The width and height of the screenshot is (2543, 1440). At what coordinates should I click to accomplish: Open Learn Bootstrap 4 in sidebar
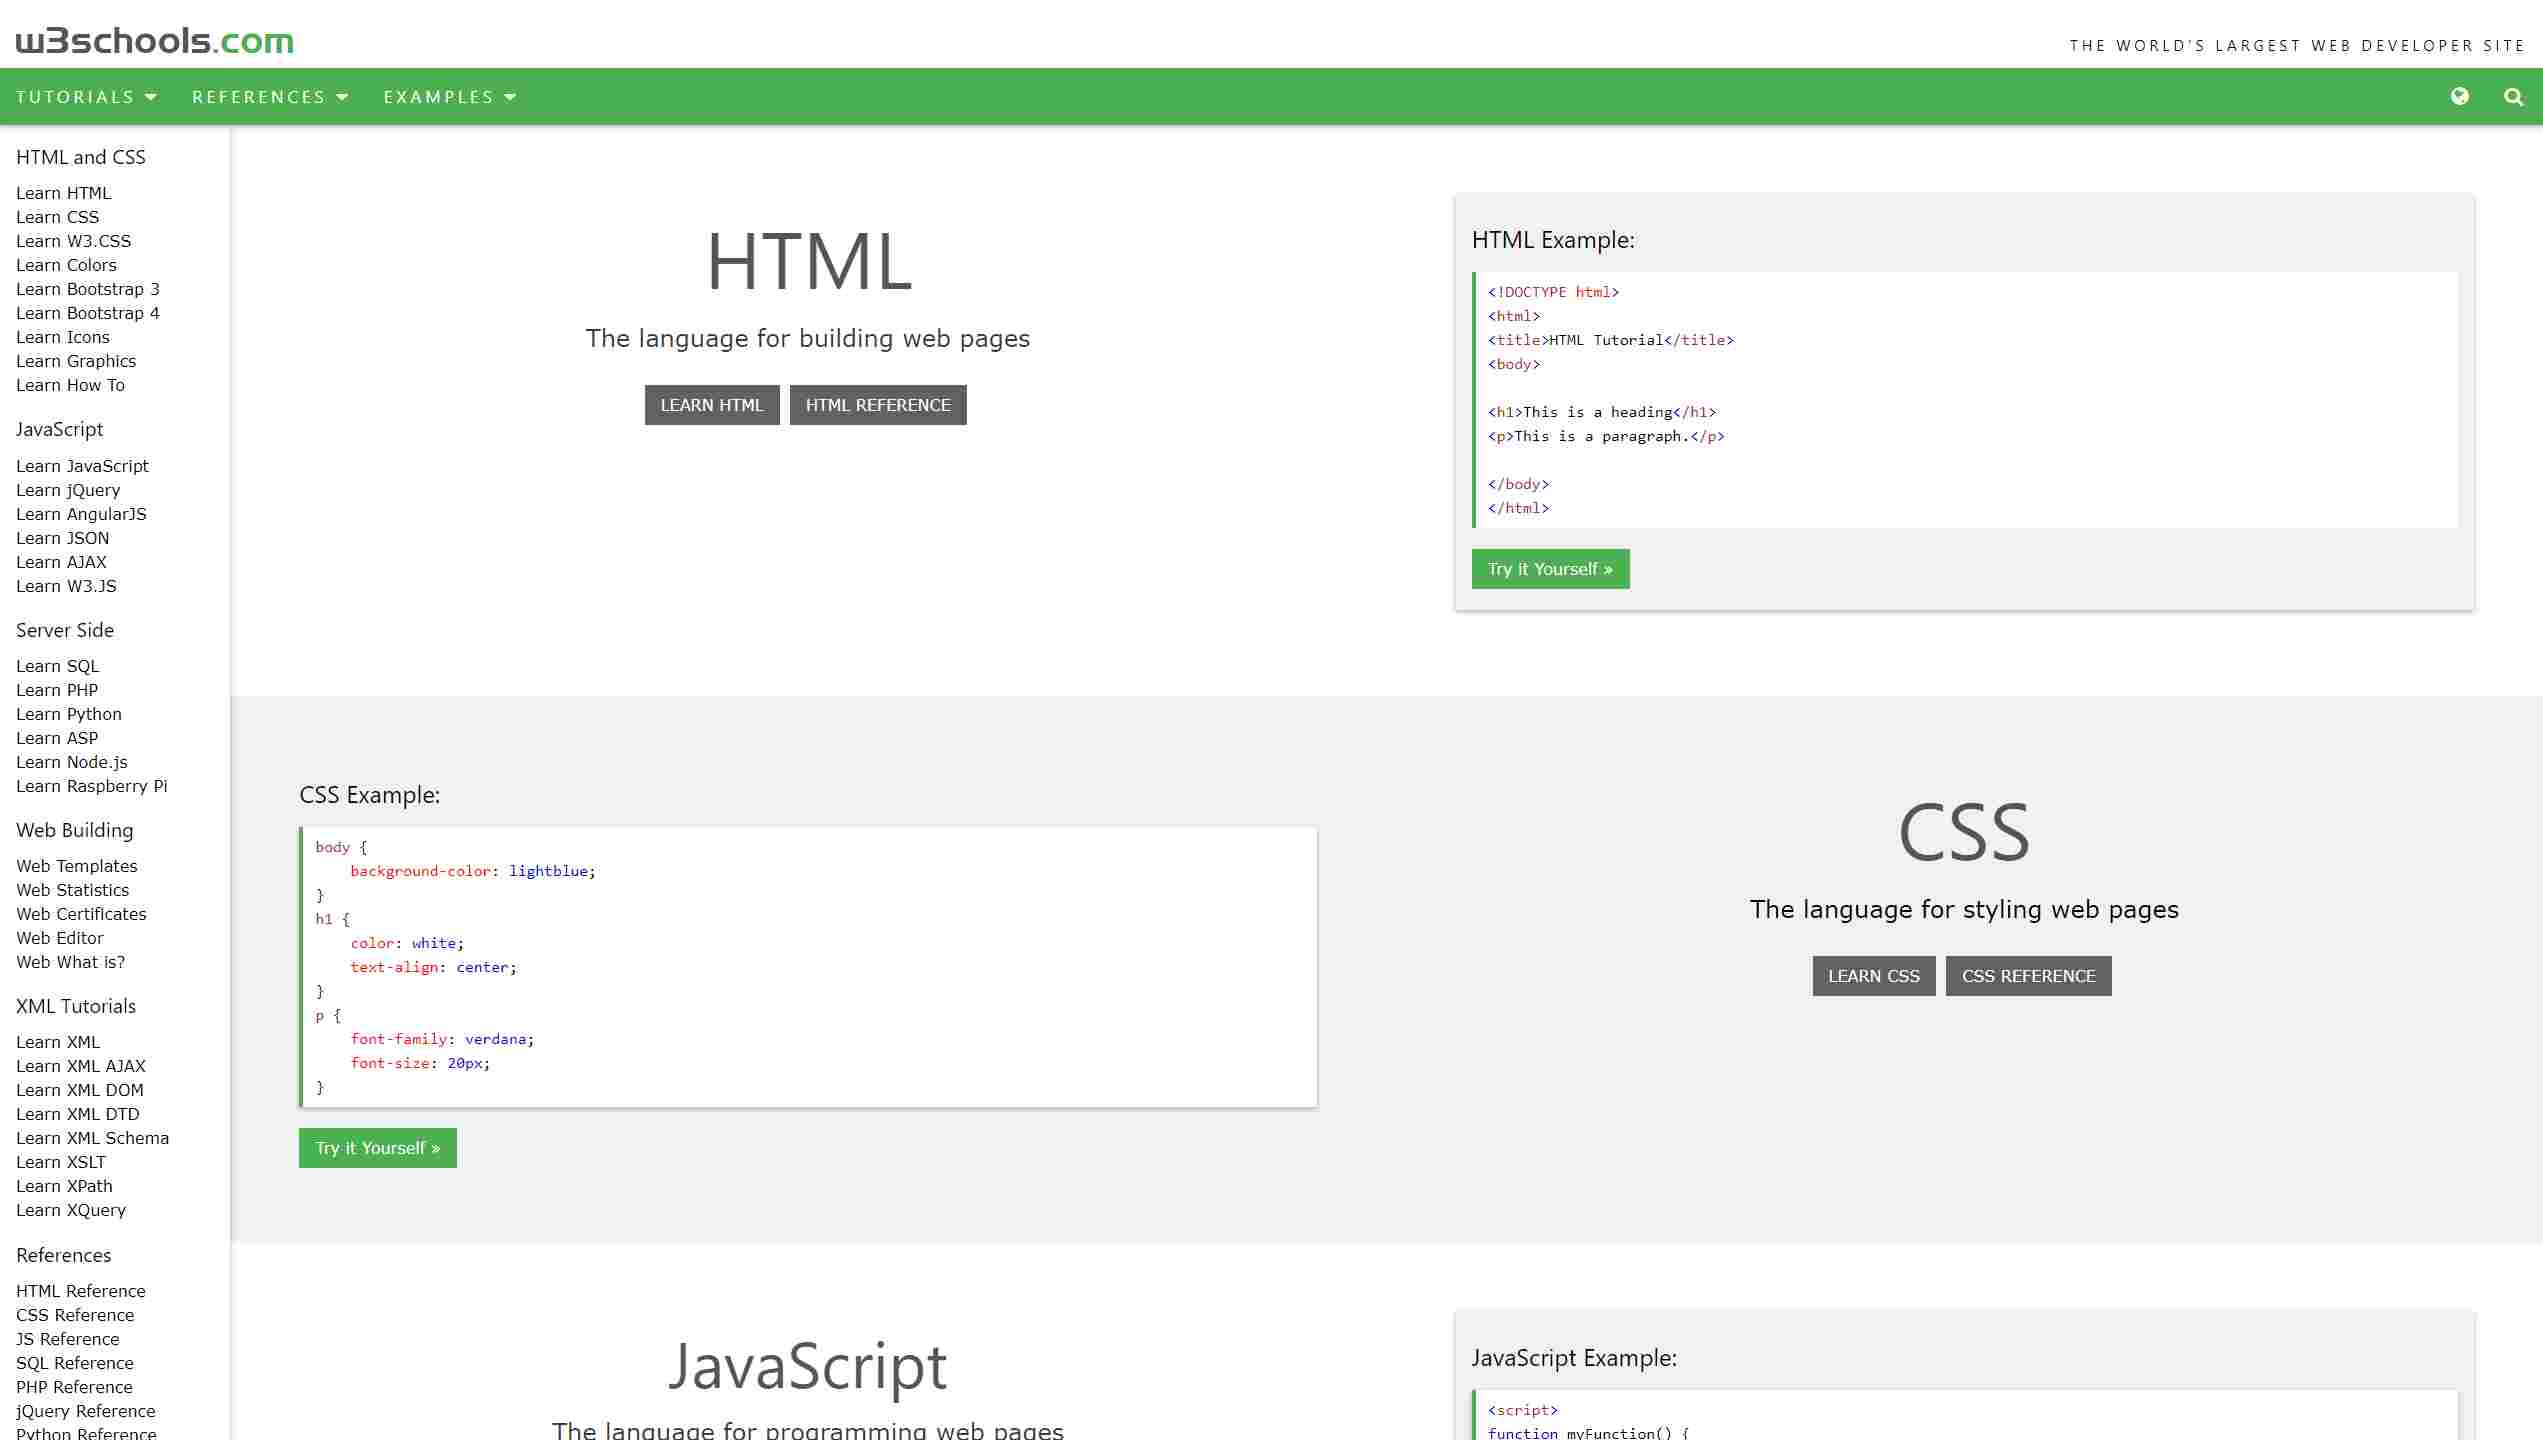(x=88, y=313)
